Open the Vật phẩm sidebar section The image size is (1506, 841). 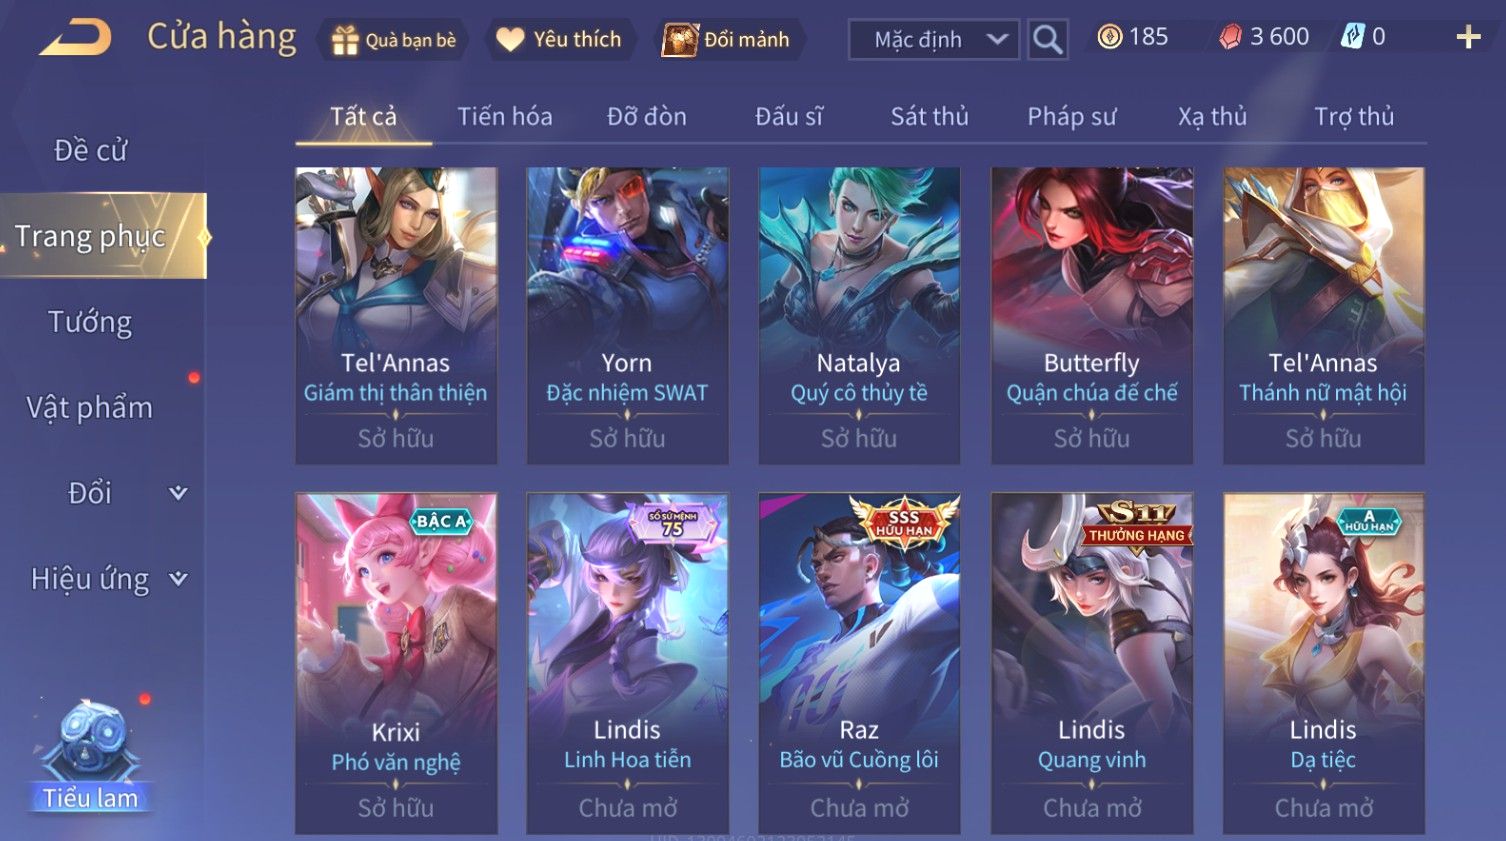[90, 408]
